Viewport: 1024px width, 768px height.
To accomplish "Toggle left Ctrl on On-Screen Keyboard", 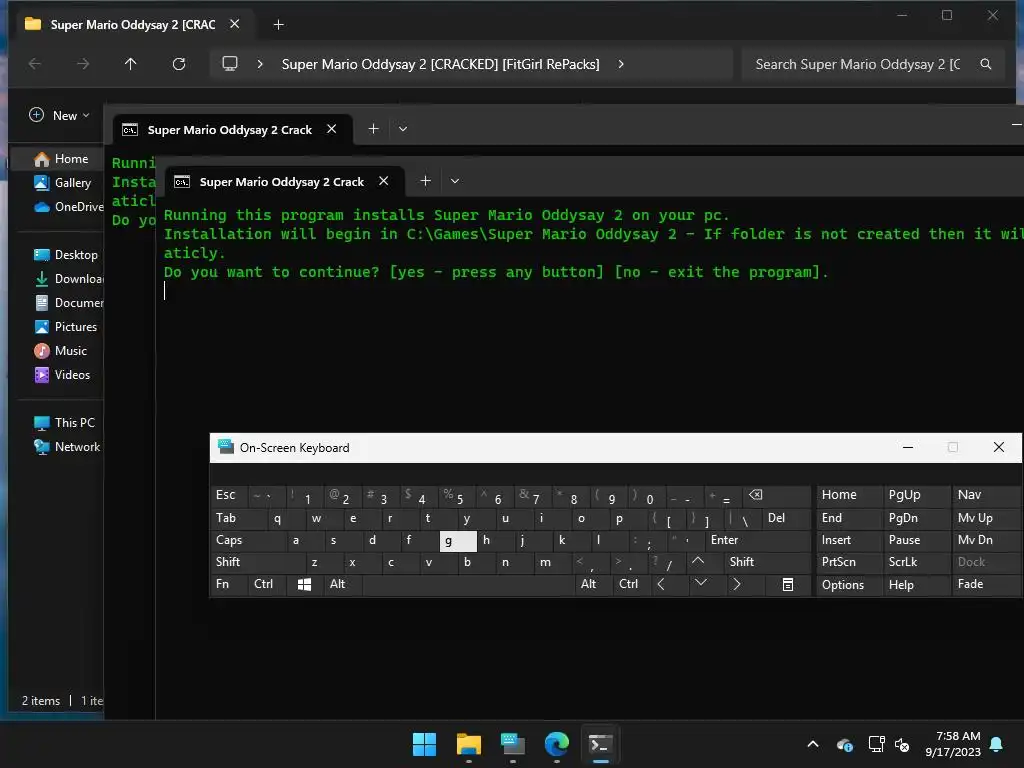I will coord(267,584).
